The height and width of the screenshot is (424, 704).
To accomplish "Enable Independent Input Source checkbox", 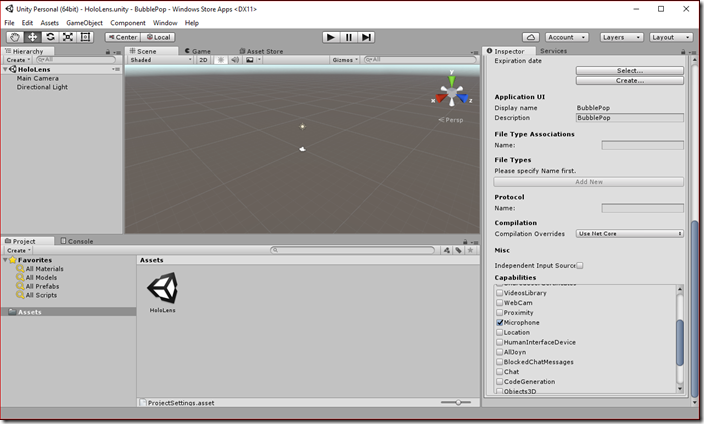I will click(580, 265).
